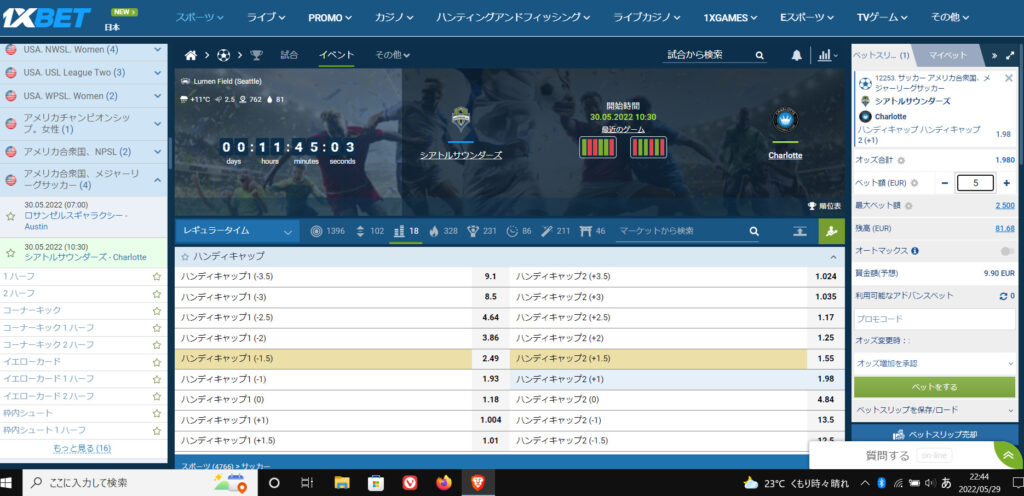
Task: Expand bet slip with the diagonal arrows icon
Action: (x=1010, y=55)
